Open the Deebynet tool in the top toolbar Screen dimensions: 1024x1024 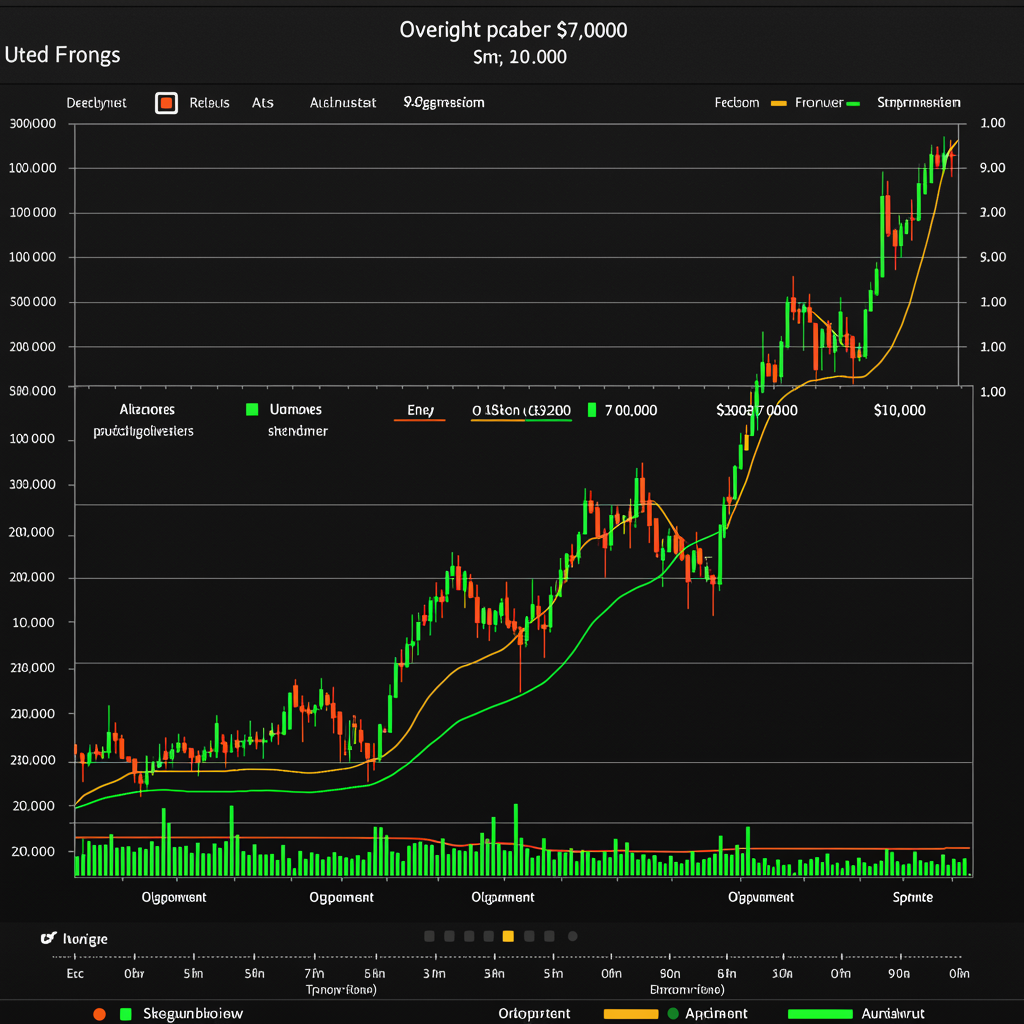pos(96,102)
